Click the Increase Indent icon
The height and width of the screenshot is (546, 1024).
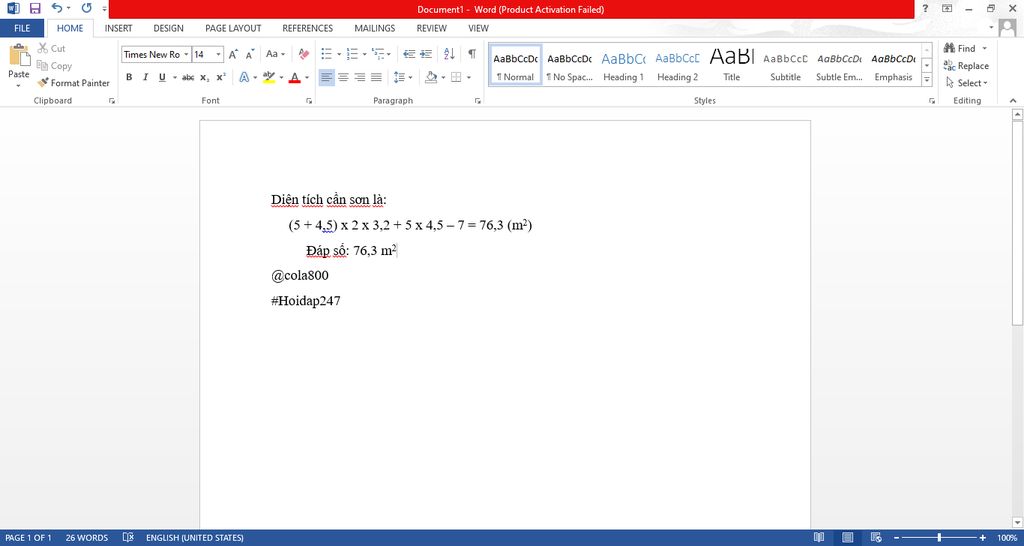click(426, 54)
